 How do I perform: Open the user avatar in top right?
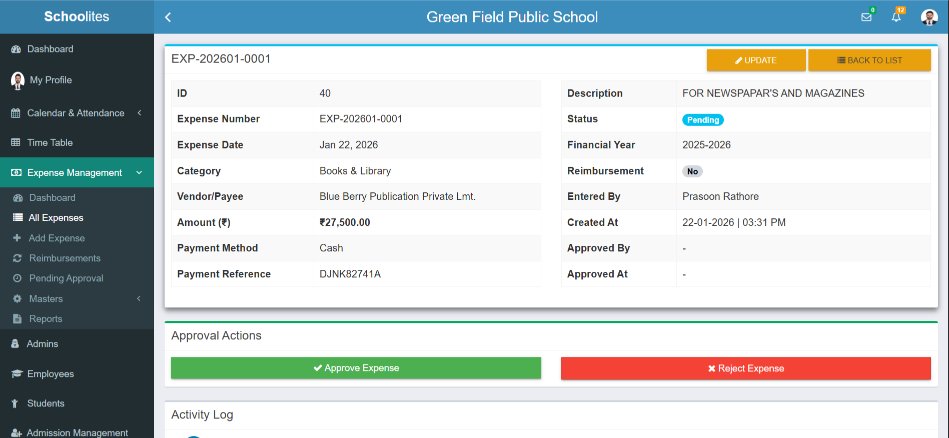point(929,17)
